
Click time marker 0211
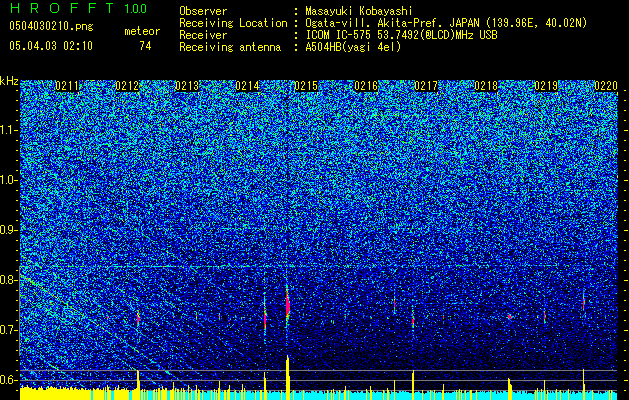67,86
